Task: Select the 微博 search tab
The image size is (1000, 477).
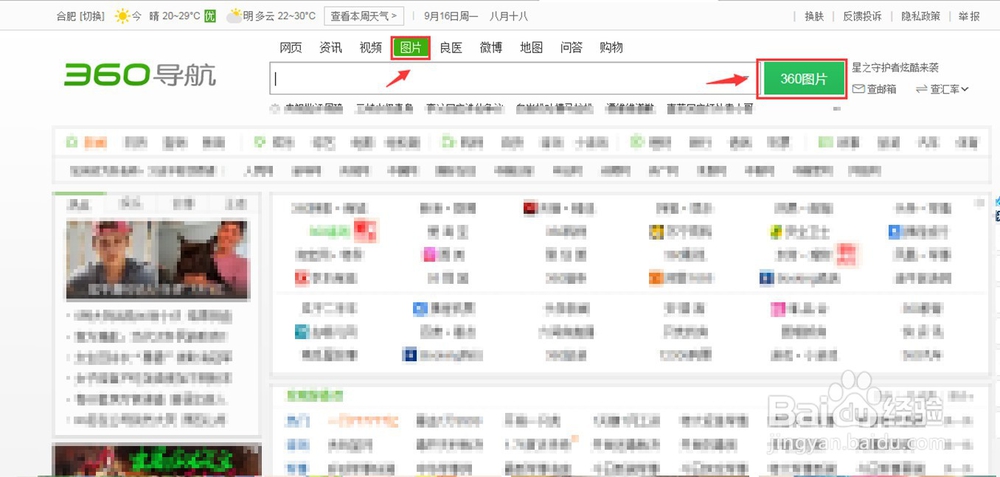Action: pos(491,47)
